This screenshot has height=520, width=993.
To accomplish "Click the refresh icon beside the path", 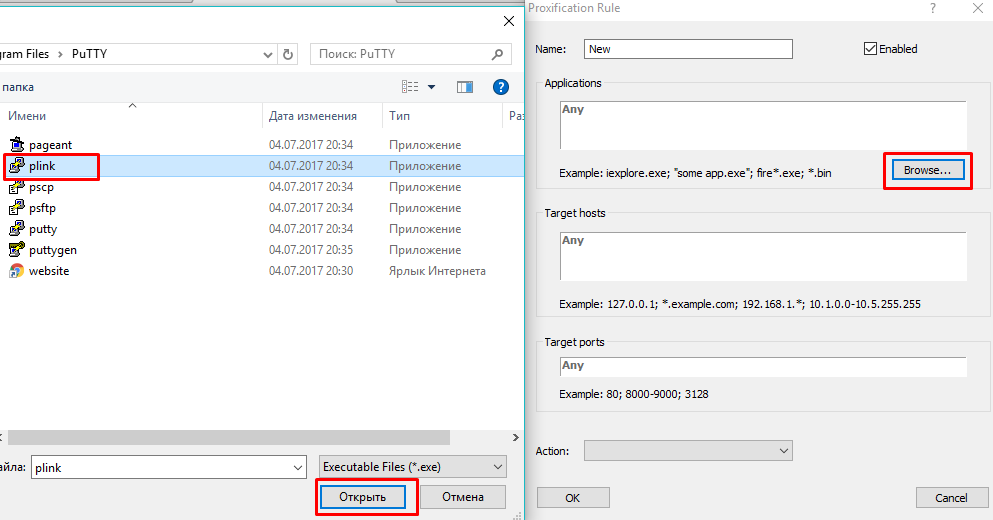I will click(288, 54).
